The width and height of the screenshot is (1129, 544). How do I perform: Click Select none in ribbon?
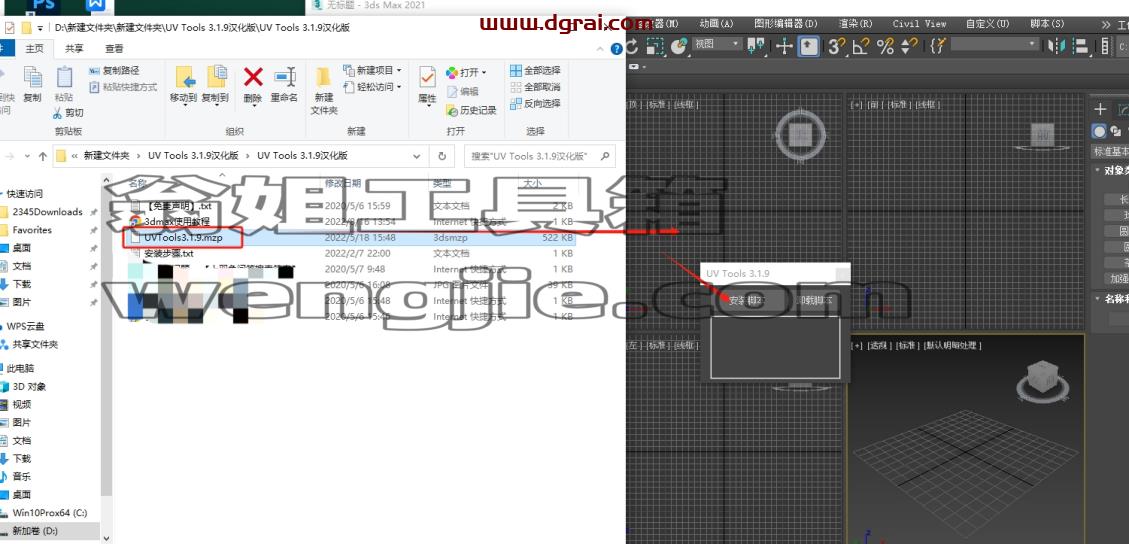(535, 87)
